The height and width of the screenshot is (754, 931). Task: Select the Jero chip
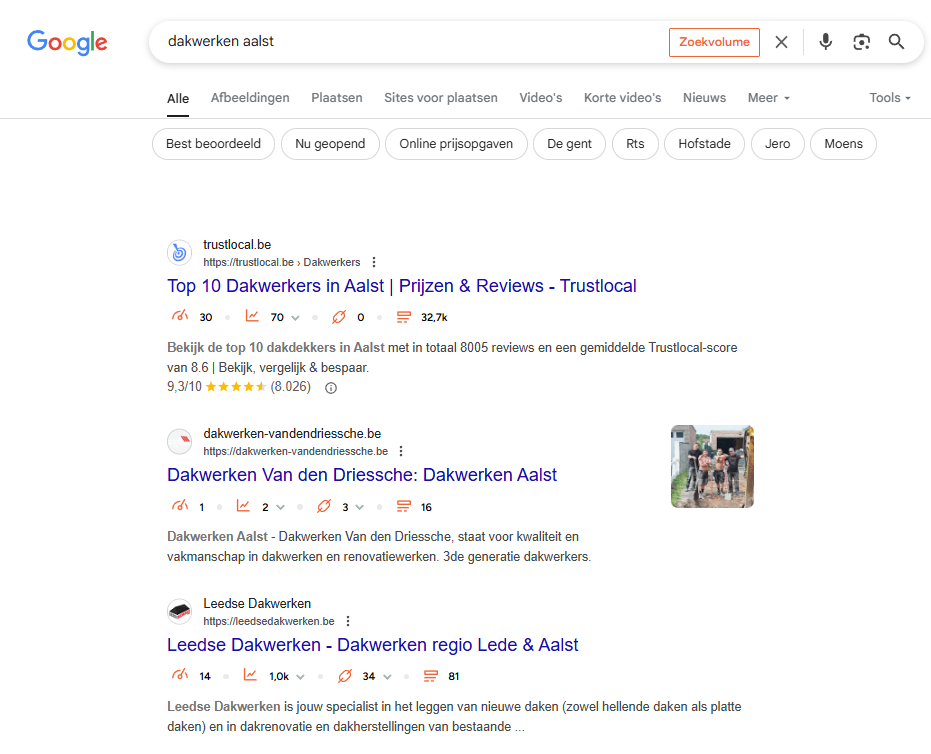tap(777, 144)
